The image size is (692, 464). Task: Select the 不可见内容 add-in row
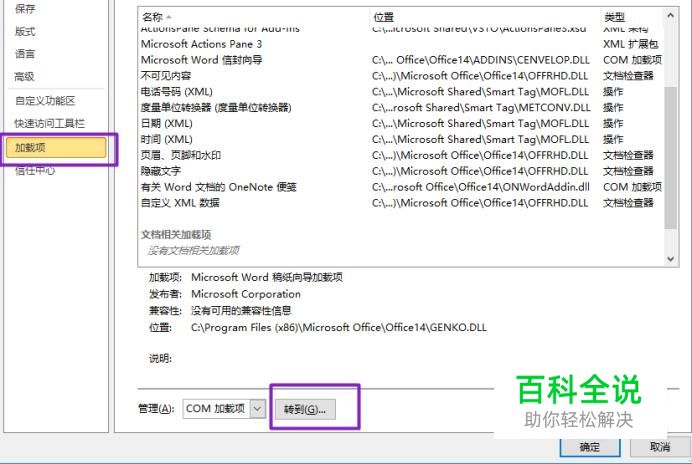tap(400, 76)
